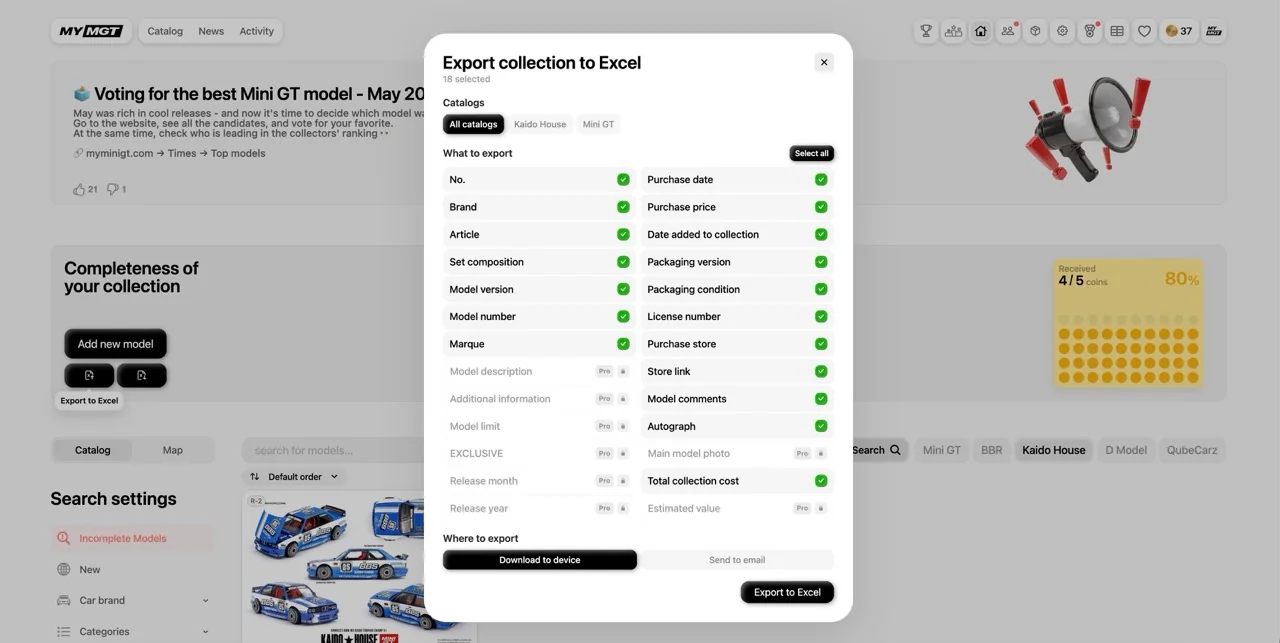Click the MY MGT logo at top left
The image size is (1280, 643).
click(91, 31)
